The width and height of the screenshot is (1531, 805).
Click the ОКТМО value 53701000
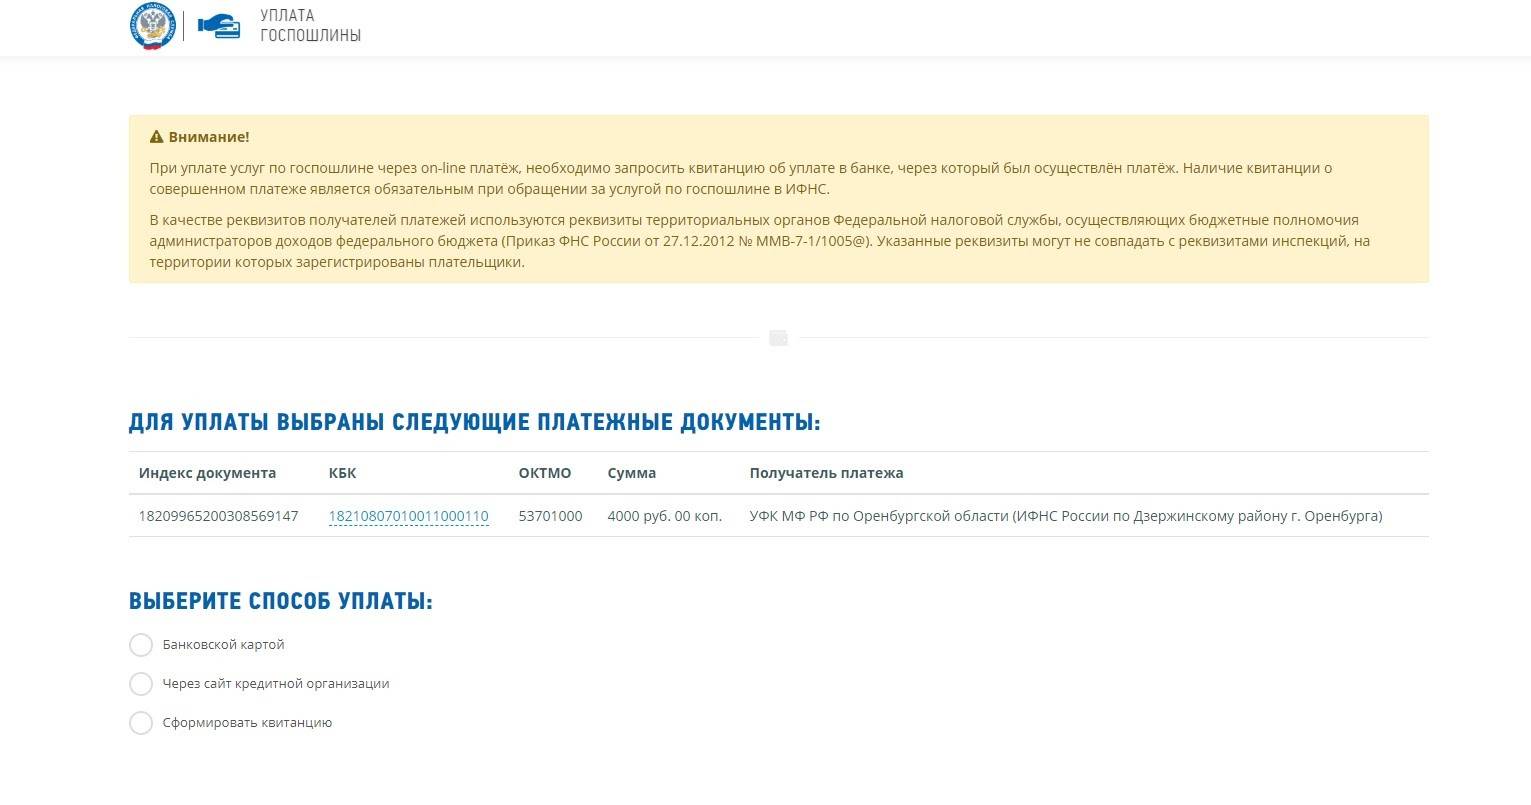tap(550, 516)
